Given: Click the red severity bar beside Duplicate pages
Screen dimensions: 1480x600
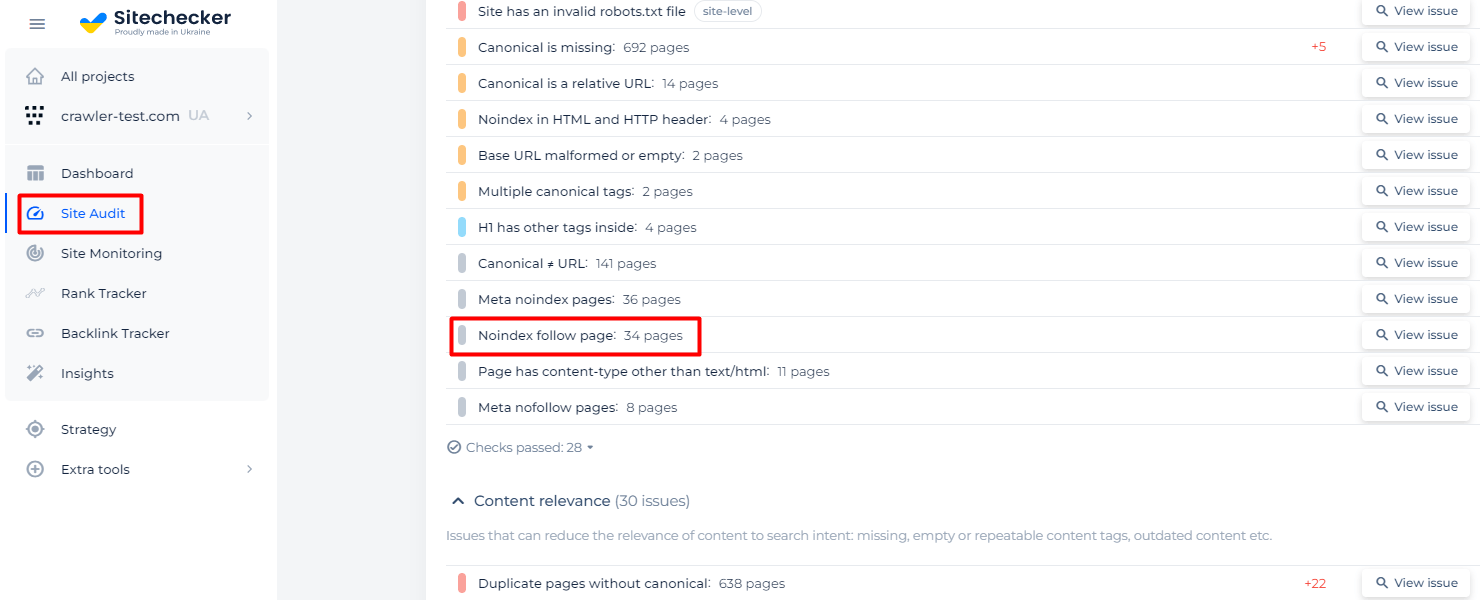Looking at the screenshot, I should pos(460,583).
